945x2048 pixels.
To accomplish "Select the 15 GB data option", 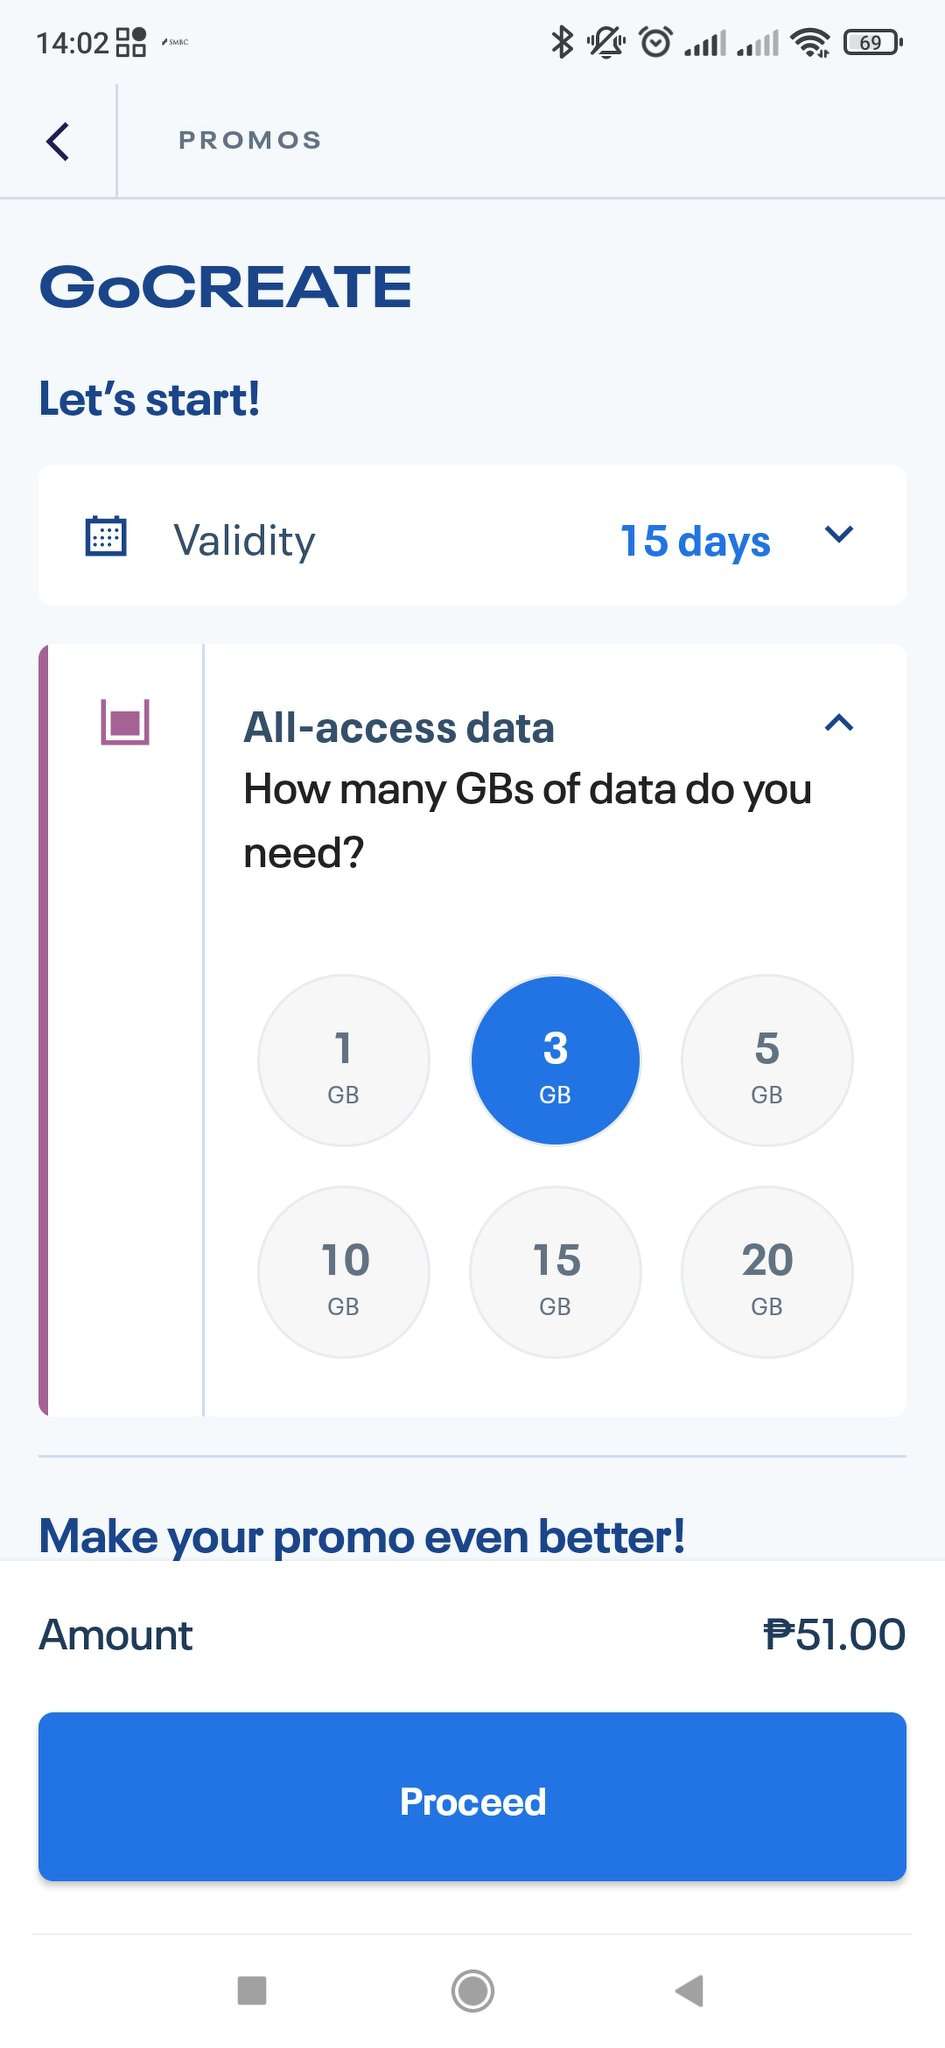I will pos(555,1272).
